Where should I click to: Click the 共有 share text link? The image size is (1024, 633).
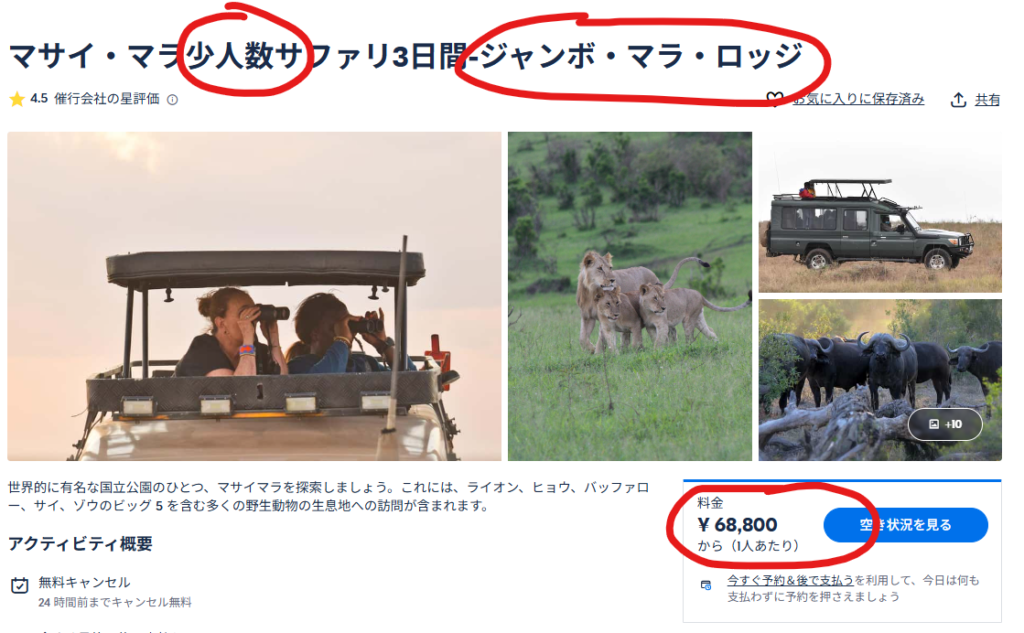(x=987, y=100)
